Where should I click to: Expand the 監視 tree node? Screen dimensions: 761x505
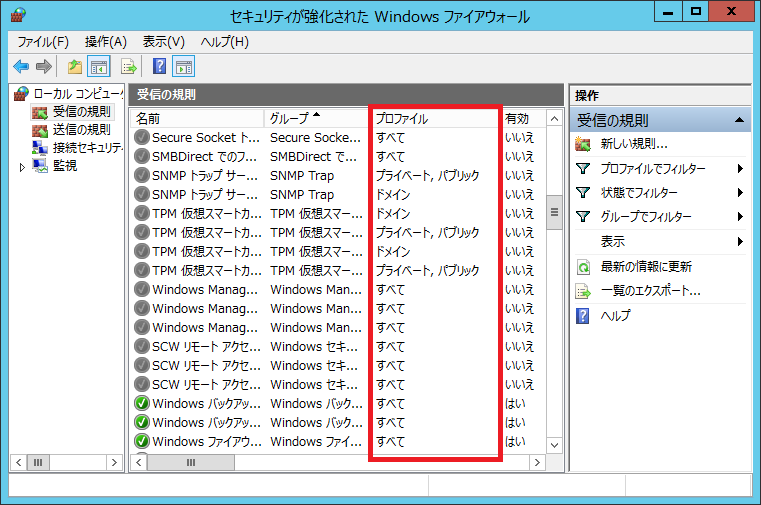[x=22, y=167]
